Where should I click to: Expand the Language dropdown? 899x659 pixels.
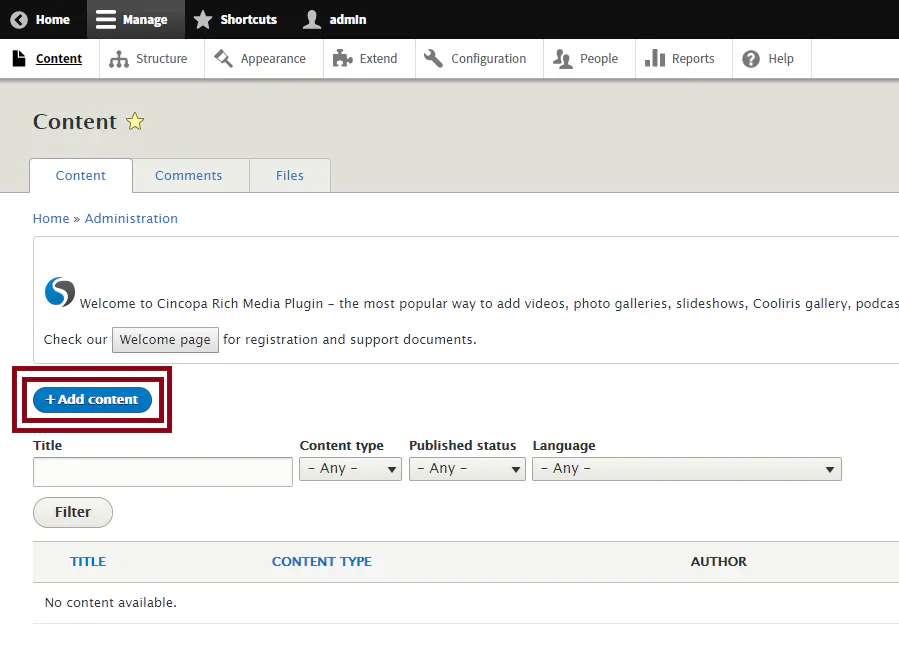[687, 469]
